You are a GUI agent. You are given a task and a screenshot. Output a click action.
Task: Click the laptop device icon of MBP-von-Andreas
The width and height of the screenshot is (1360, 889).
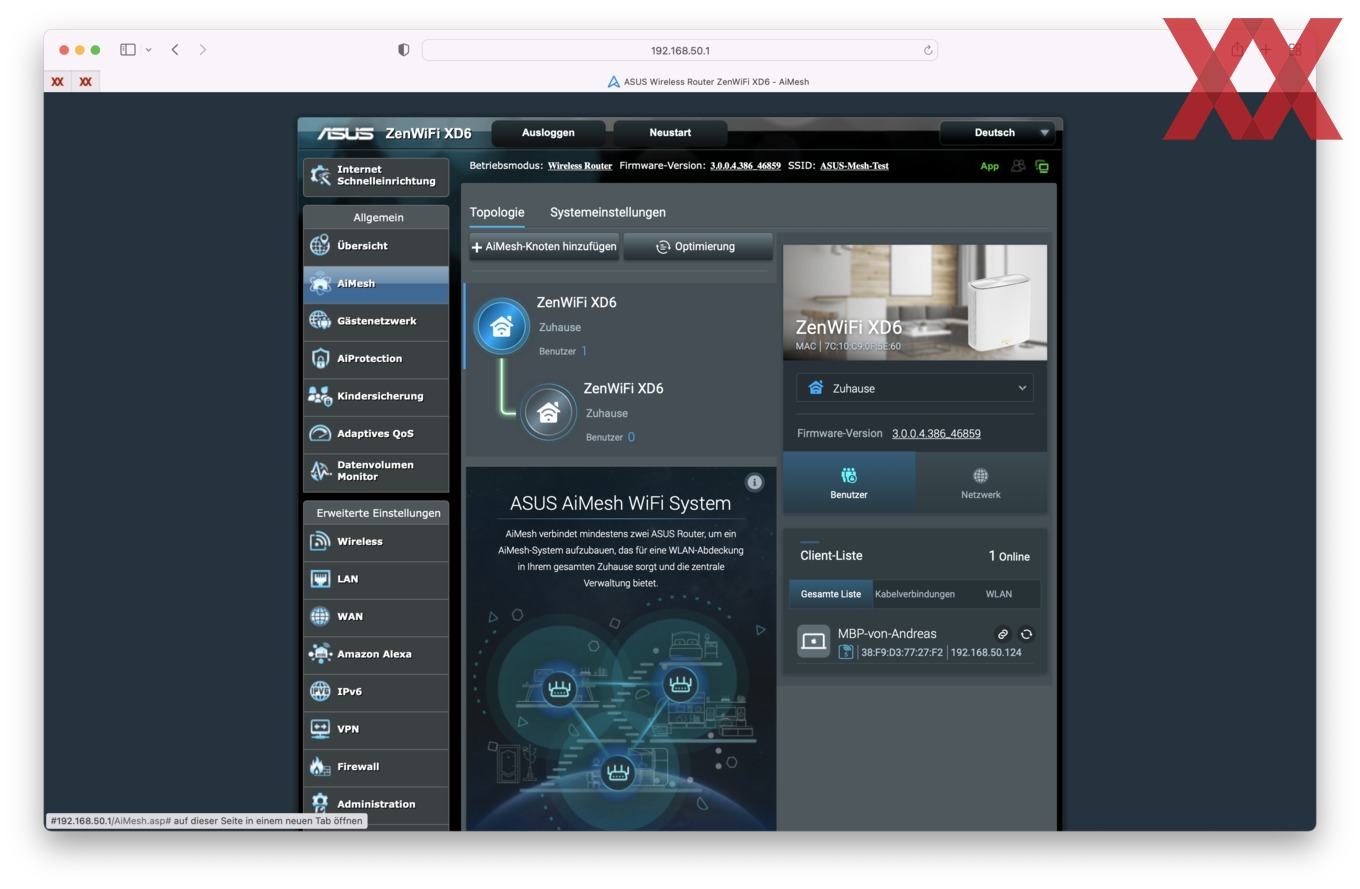[814, 642]
